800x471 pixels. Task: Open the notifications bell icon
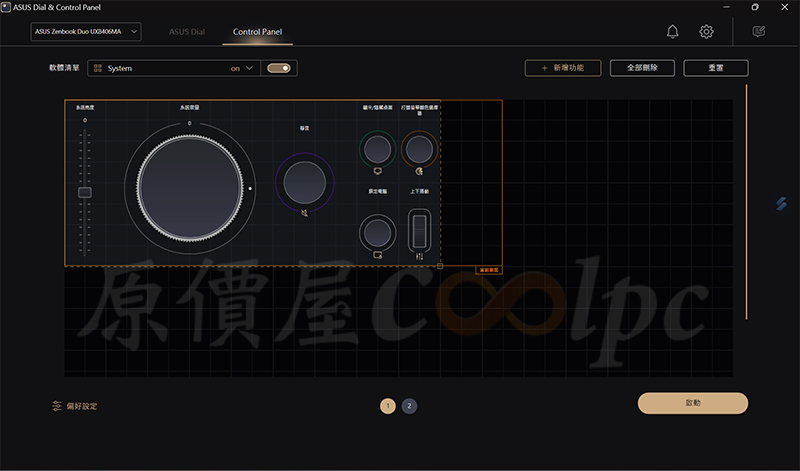[672, 32]
